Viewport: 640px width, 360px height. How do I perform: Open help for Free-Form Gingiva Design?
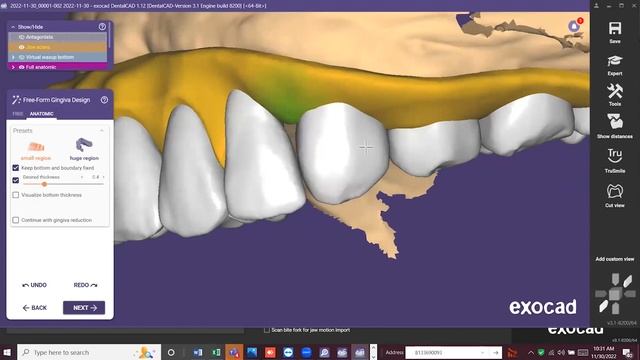tap(104, 100)
